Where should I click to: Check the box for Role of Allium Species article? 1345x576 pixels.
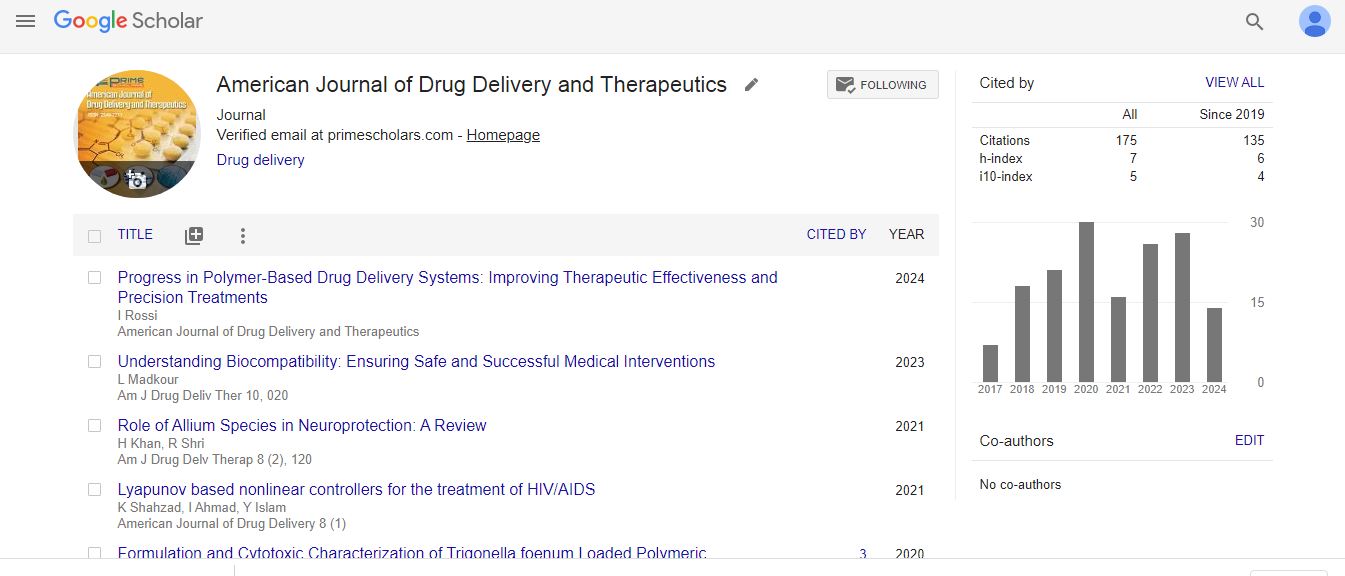94,426
